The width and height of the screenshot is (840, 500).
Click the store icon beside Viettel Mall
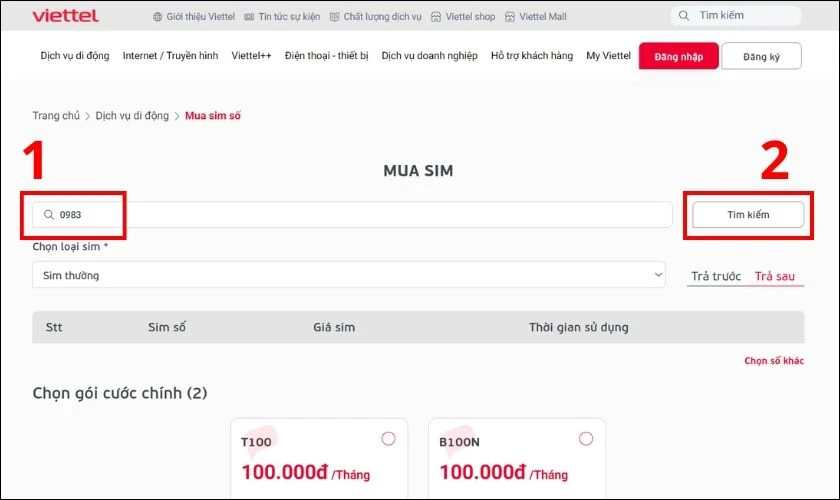[510, 17]
